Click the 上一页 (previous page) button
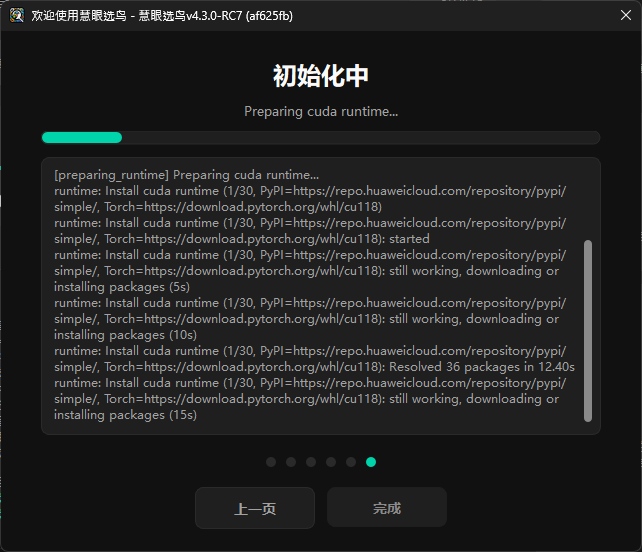Screen dimensions: 642x552 click(255, 508)
